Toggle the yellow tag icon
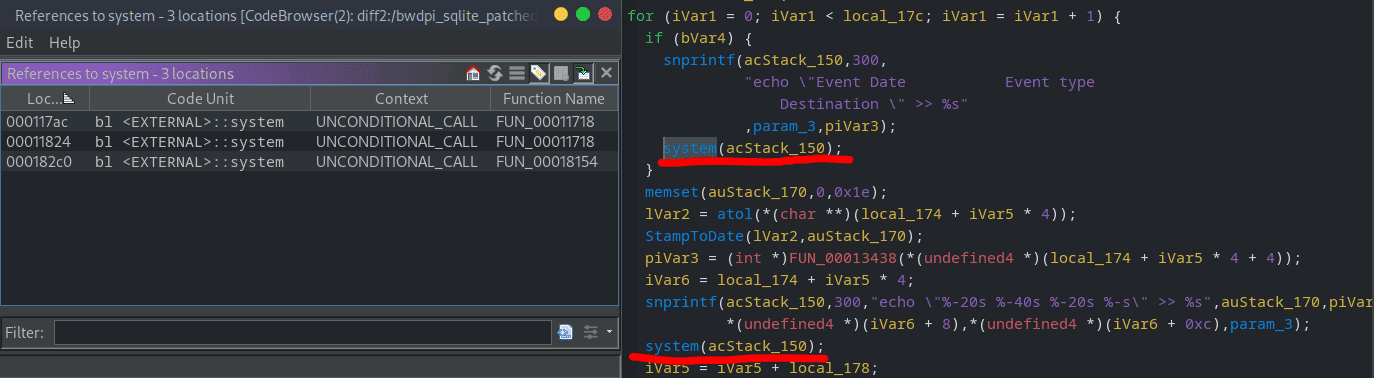 tap(539, 74)
